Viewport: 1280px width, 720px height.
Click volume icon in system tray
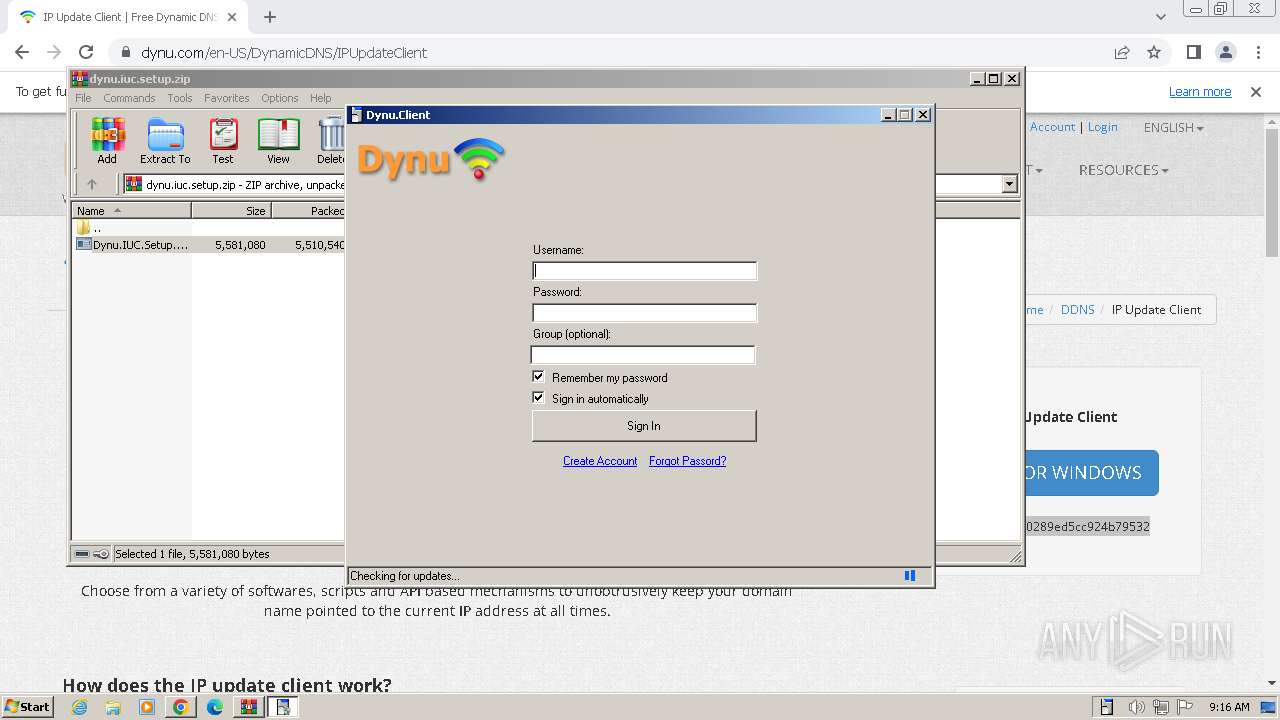point(1137,707)
